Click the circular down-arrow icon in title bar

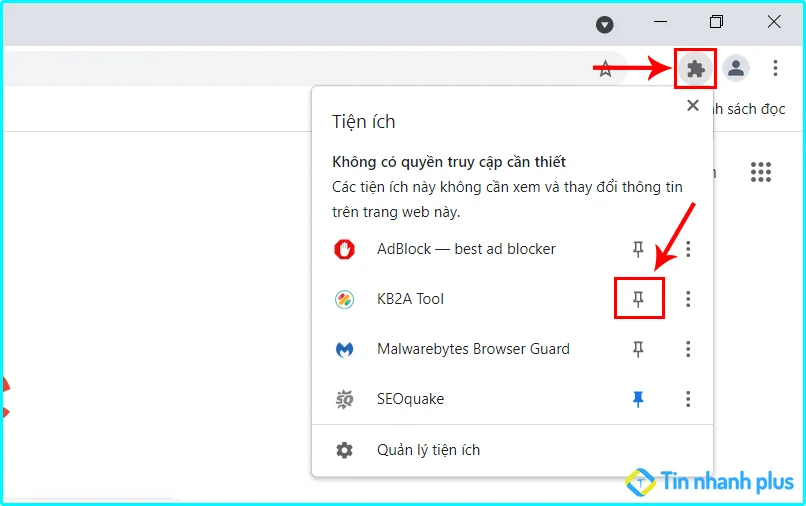click(x=604, y=24)
